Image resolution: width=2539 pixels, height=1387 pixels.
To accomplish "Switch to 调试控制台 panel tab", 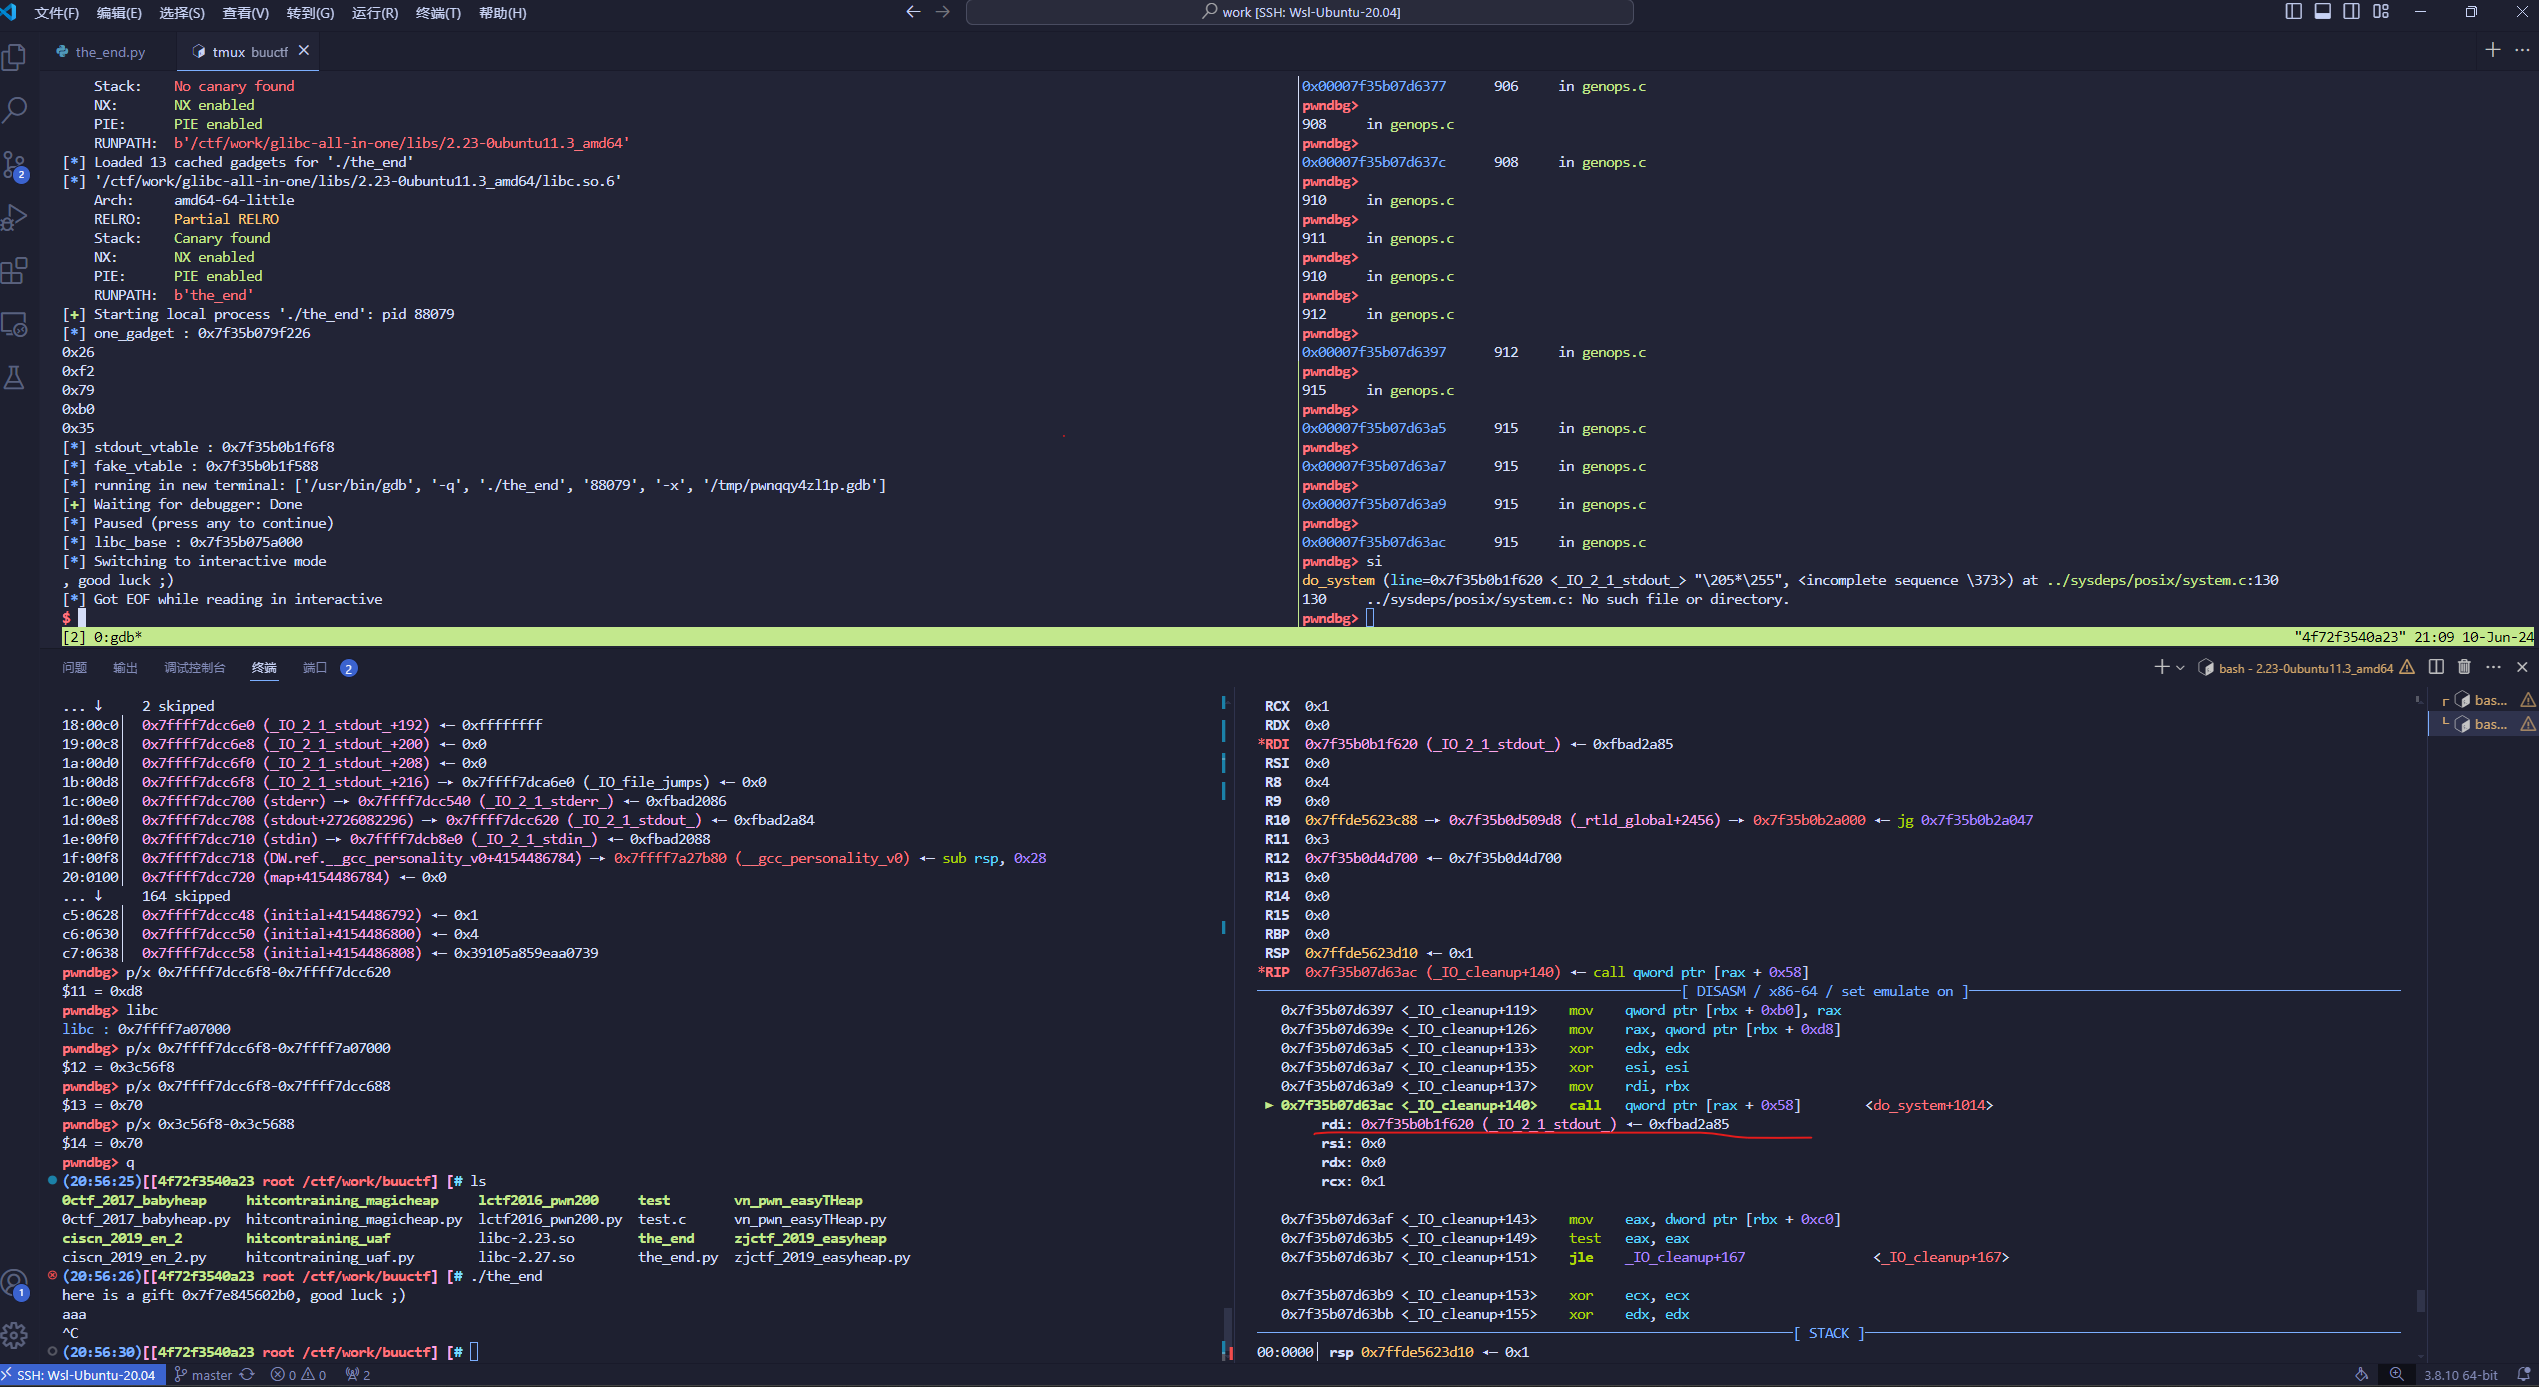I will click(x=195, y=668).
